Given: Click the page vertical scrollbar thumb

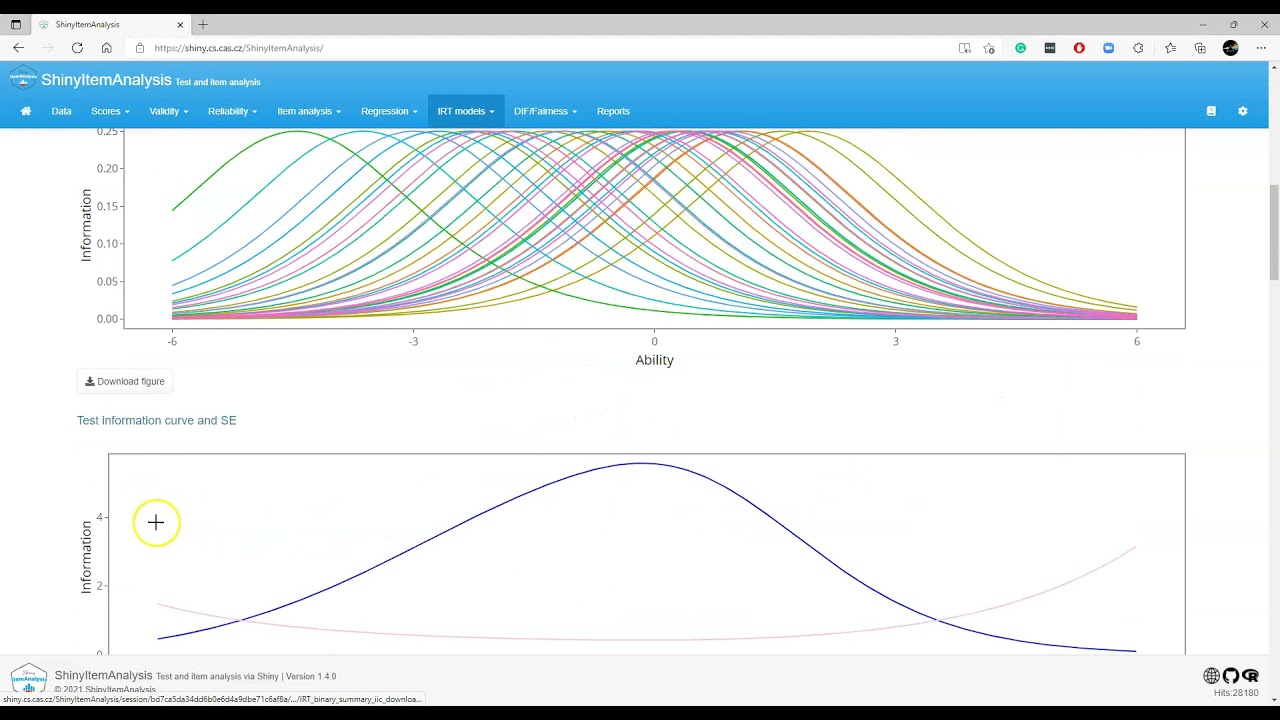Looking at the screenshot, I should tap(1274, 232).
